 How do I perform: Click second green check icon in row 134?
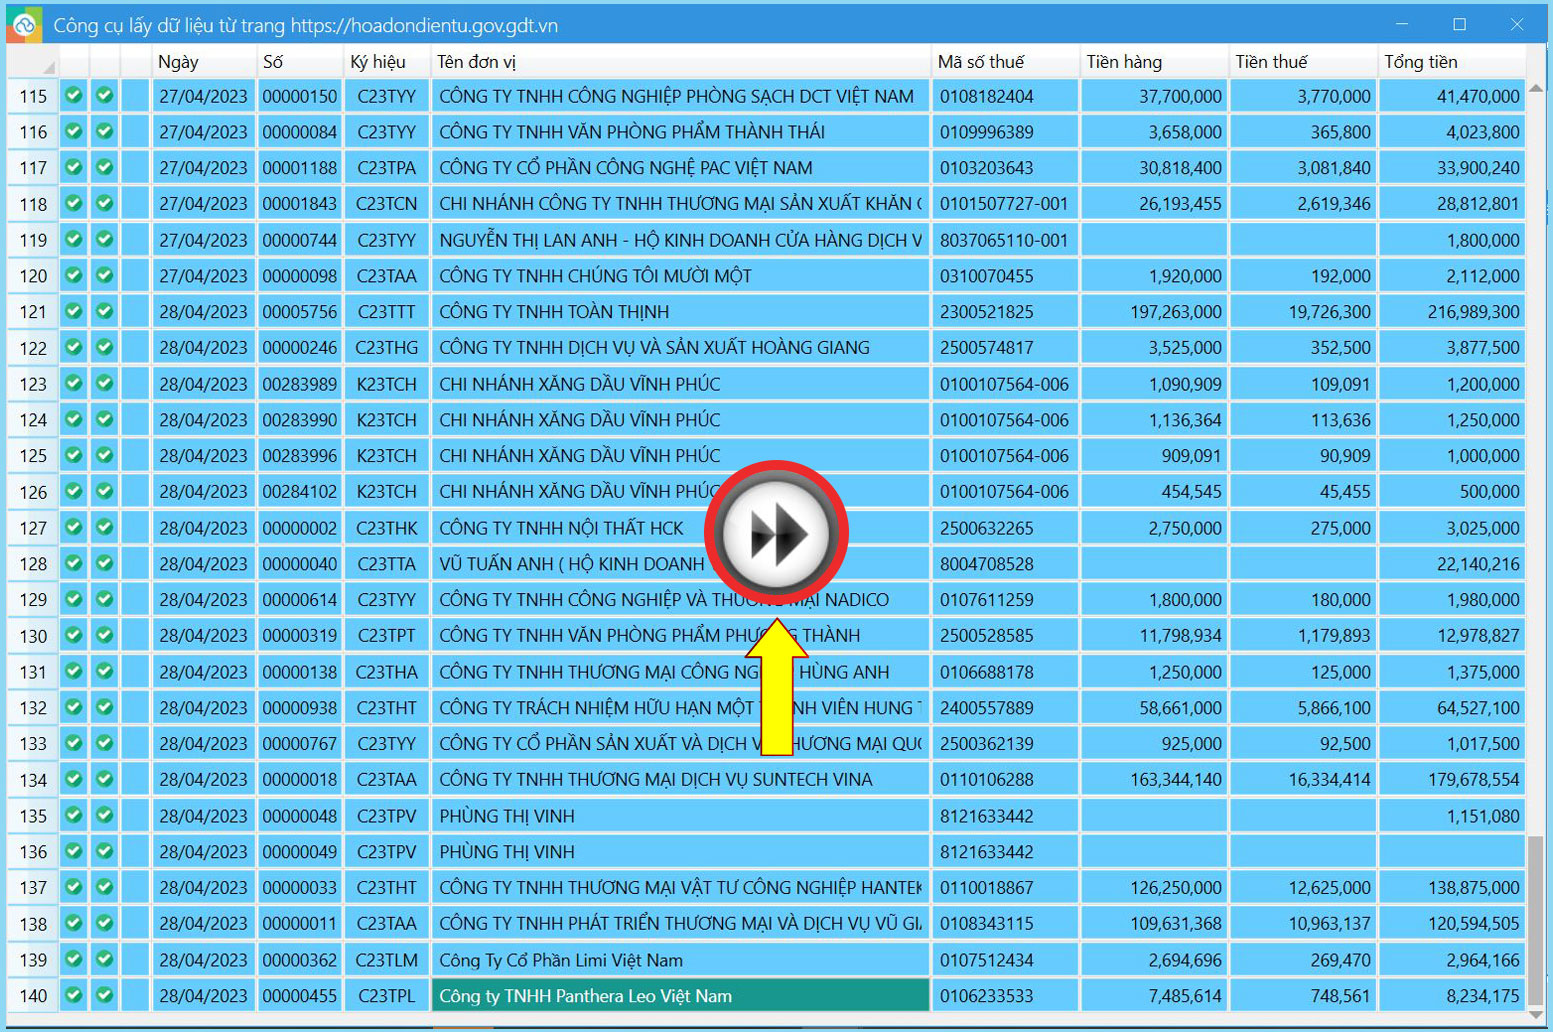pos(104,779)
